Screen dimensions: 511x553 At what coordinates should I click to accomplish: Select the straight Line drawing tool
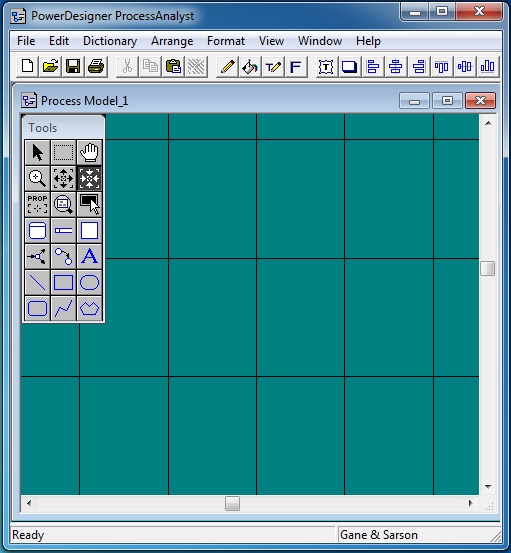(x=37, y=282)
